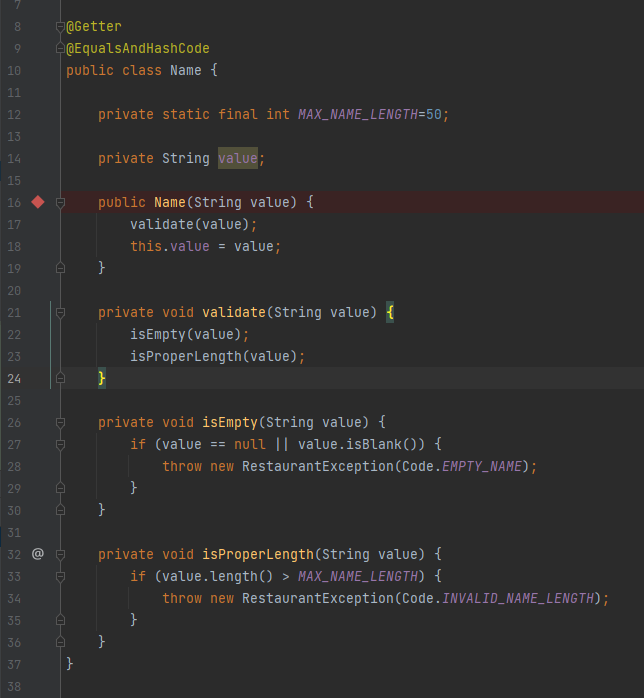Collapse the @Getter annotation fold marker

tap(61, 27)
